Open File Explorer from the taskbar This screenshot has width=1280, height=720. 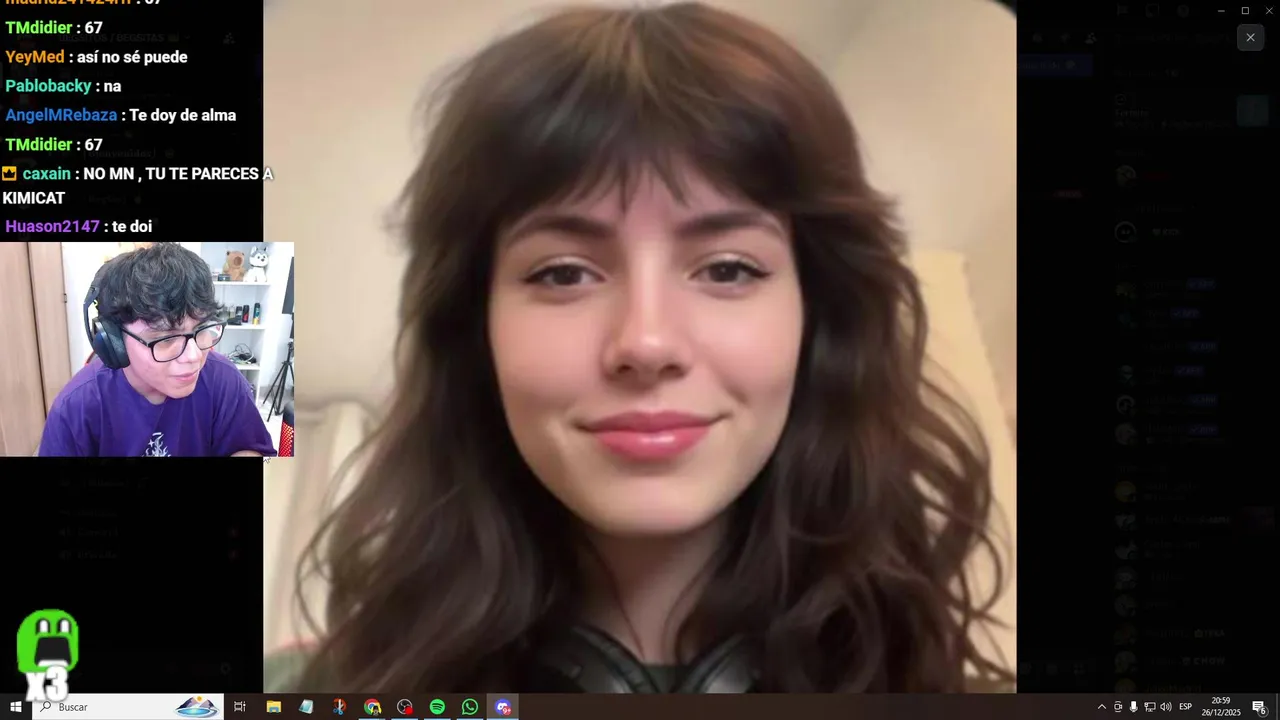coord(273,707)
